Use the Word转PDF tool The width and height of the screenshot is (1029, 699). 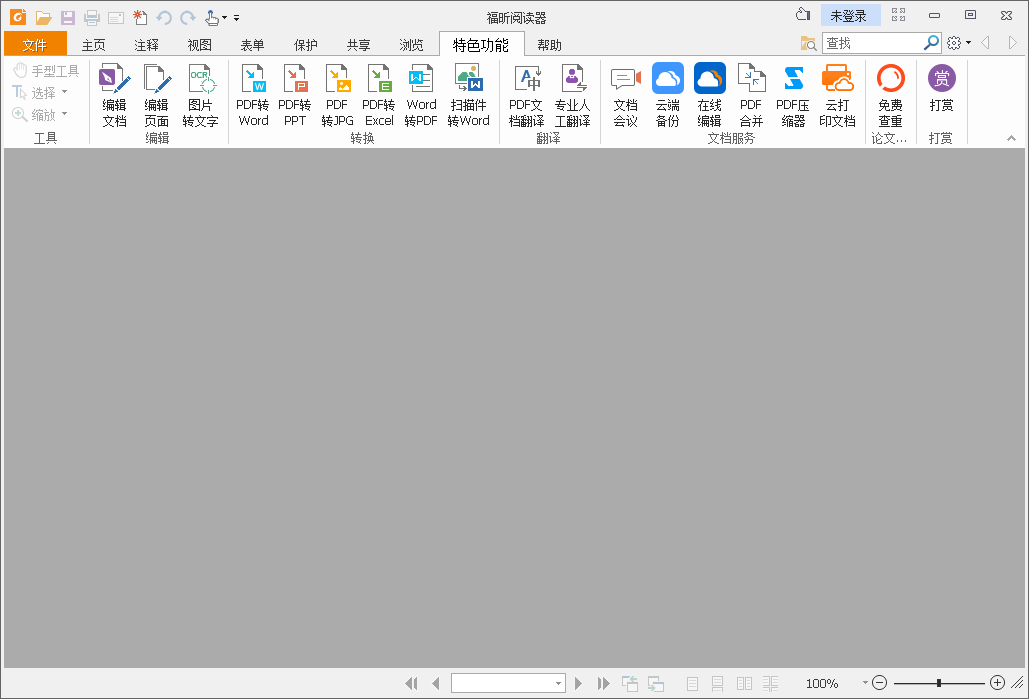click(x=421, y=96)
